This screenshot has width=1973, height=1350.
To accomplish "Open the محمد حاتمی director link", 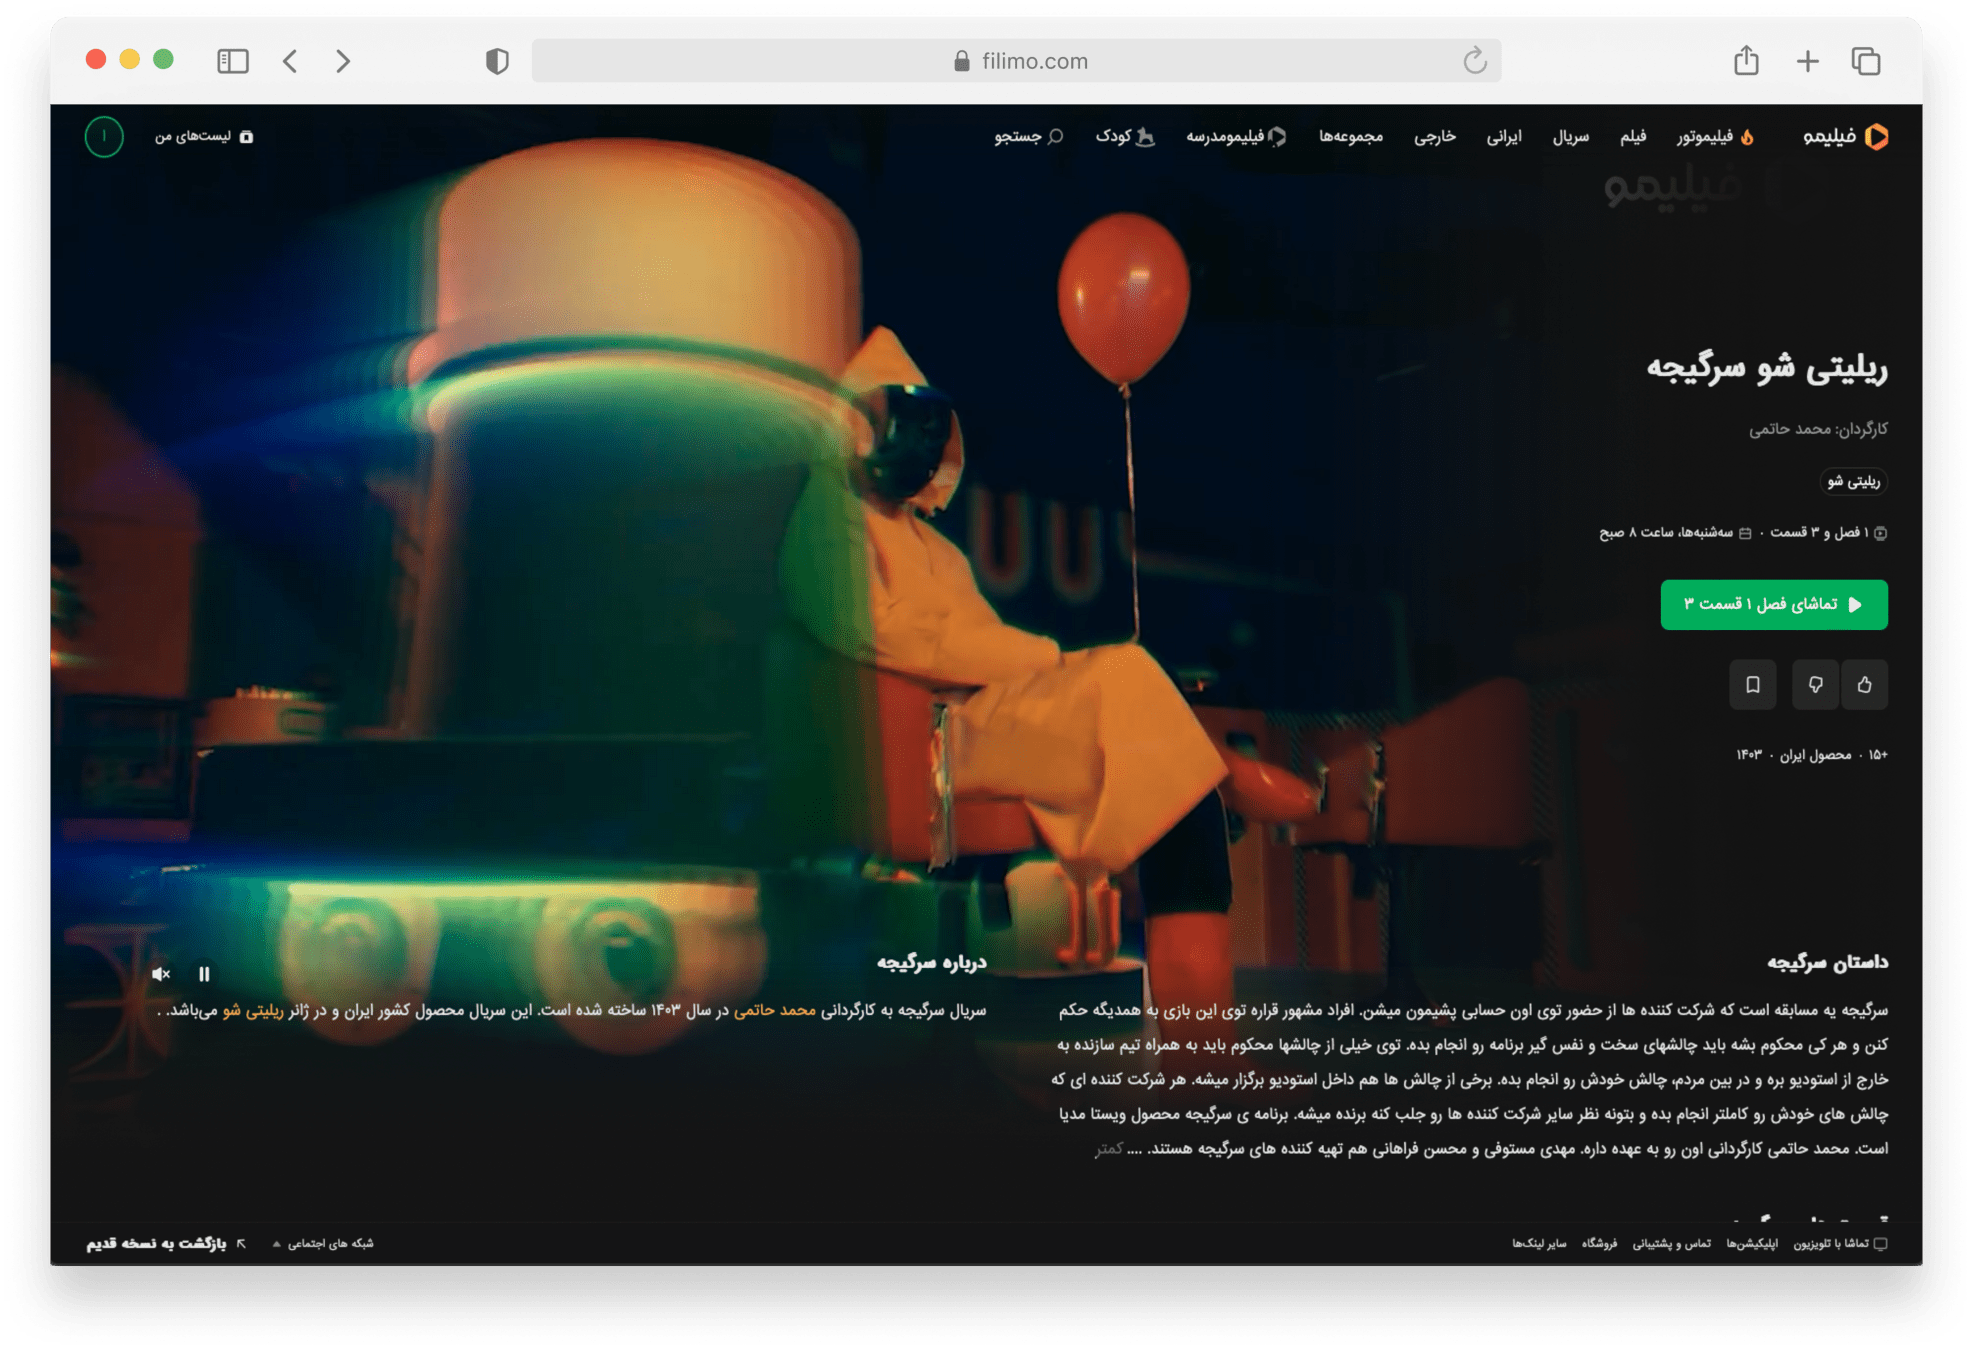I will 775,1011.
